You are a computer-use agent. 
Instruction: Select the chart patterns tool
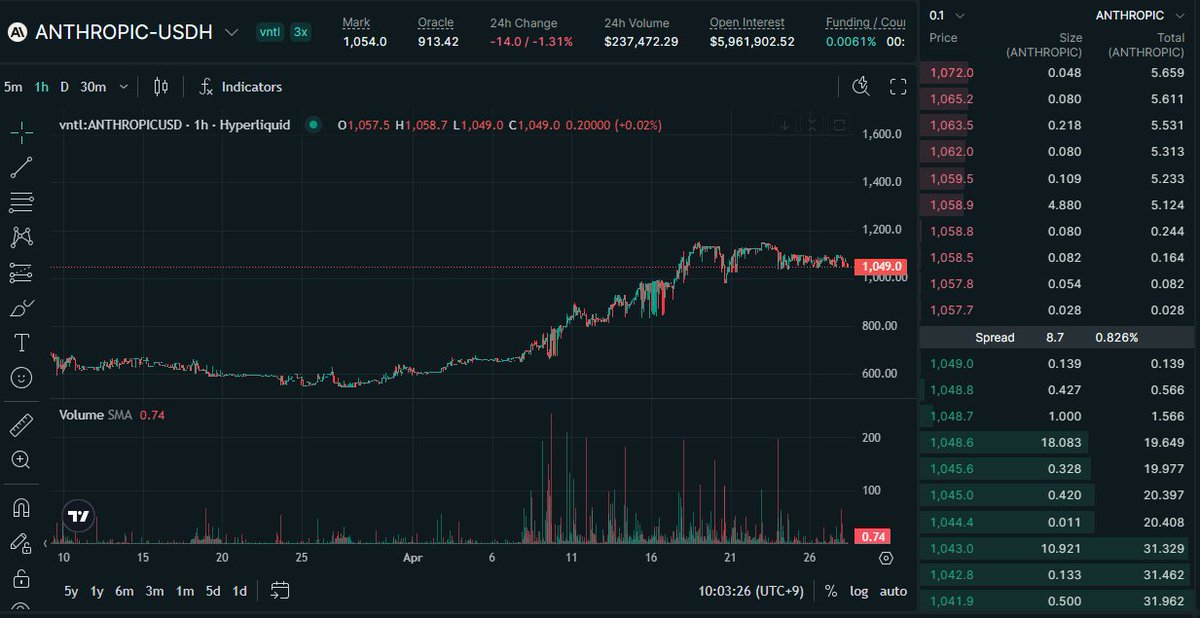coord(21,237)
